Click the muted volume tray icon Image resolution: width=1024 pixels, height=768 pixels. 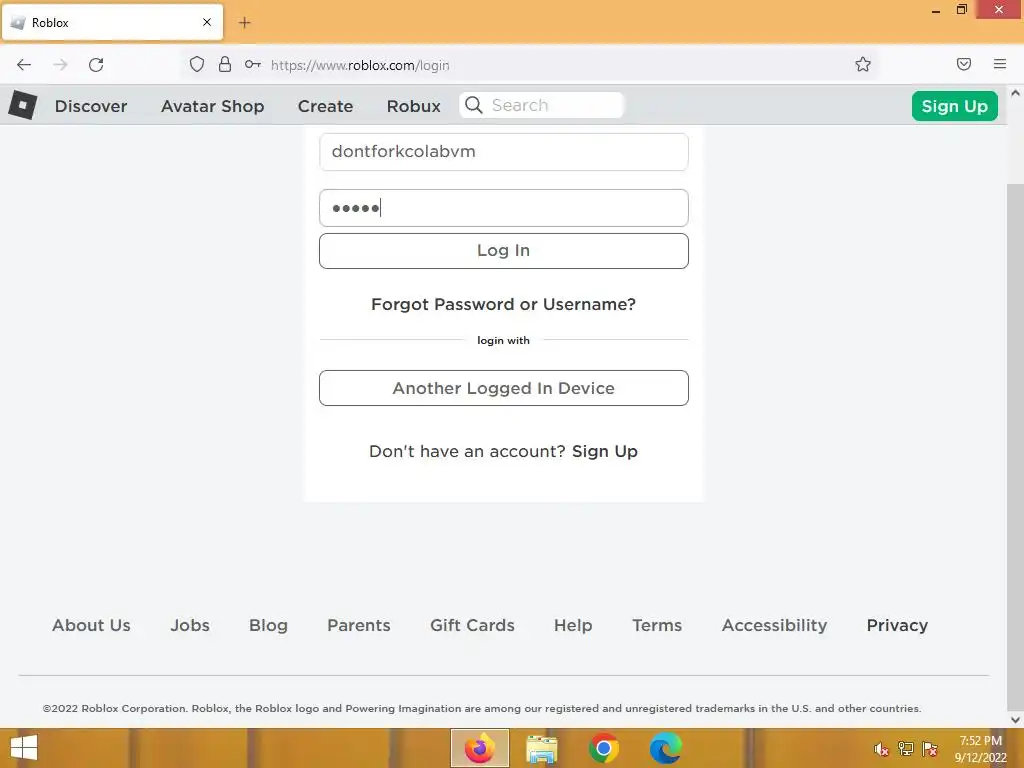pos(881,749)
